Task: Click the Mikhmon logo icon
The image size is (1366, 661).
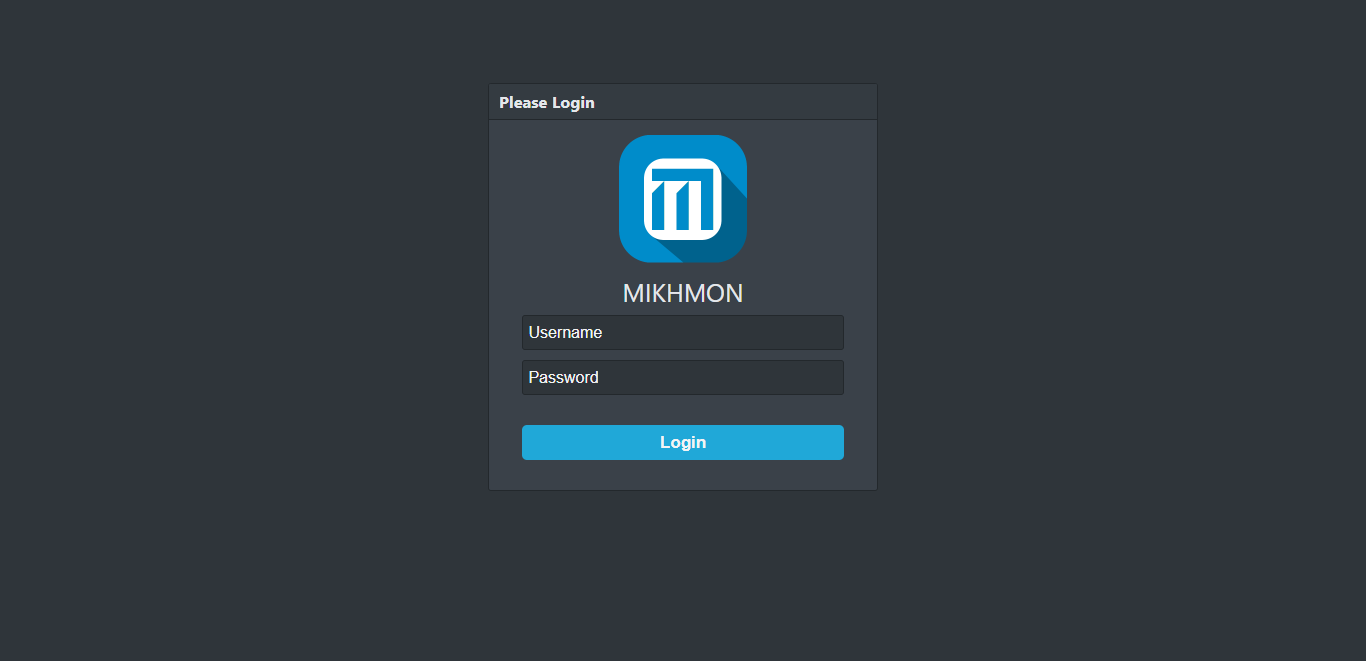Action: coord(683,199)
